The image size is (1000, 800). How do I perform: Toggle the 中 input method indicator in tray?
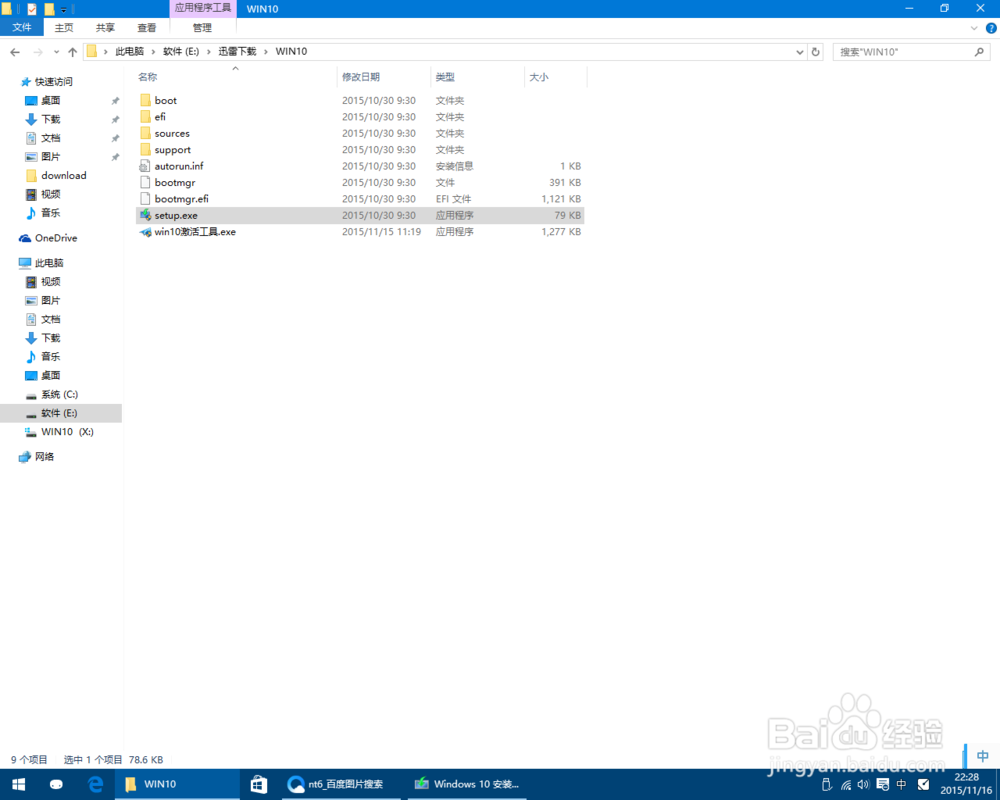pyautogui.click(x=901, y=785)
